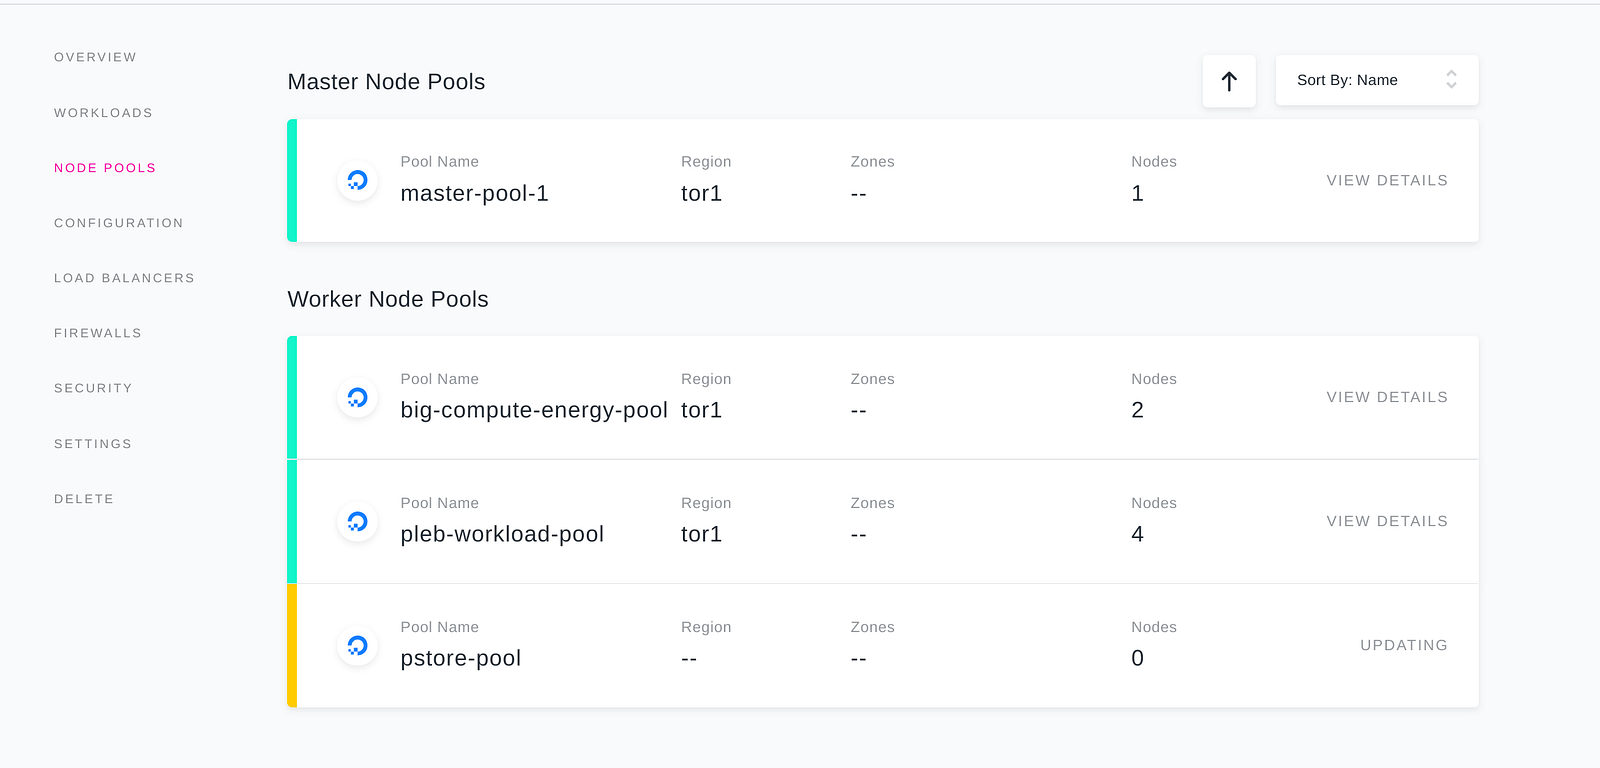
Task: Click the DigitalOcean icon for pstore-pool
Action: pyautogui.click(x=357, y=646)
